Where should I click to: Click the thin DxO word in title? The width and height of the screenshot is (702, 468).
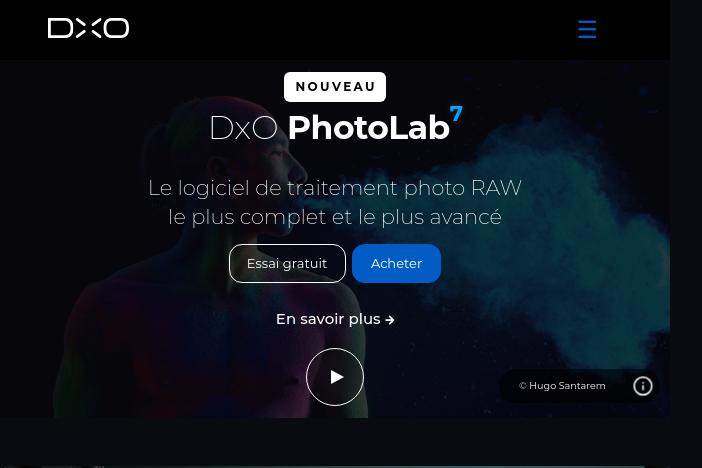click(244, 128)
